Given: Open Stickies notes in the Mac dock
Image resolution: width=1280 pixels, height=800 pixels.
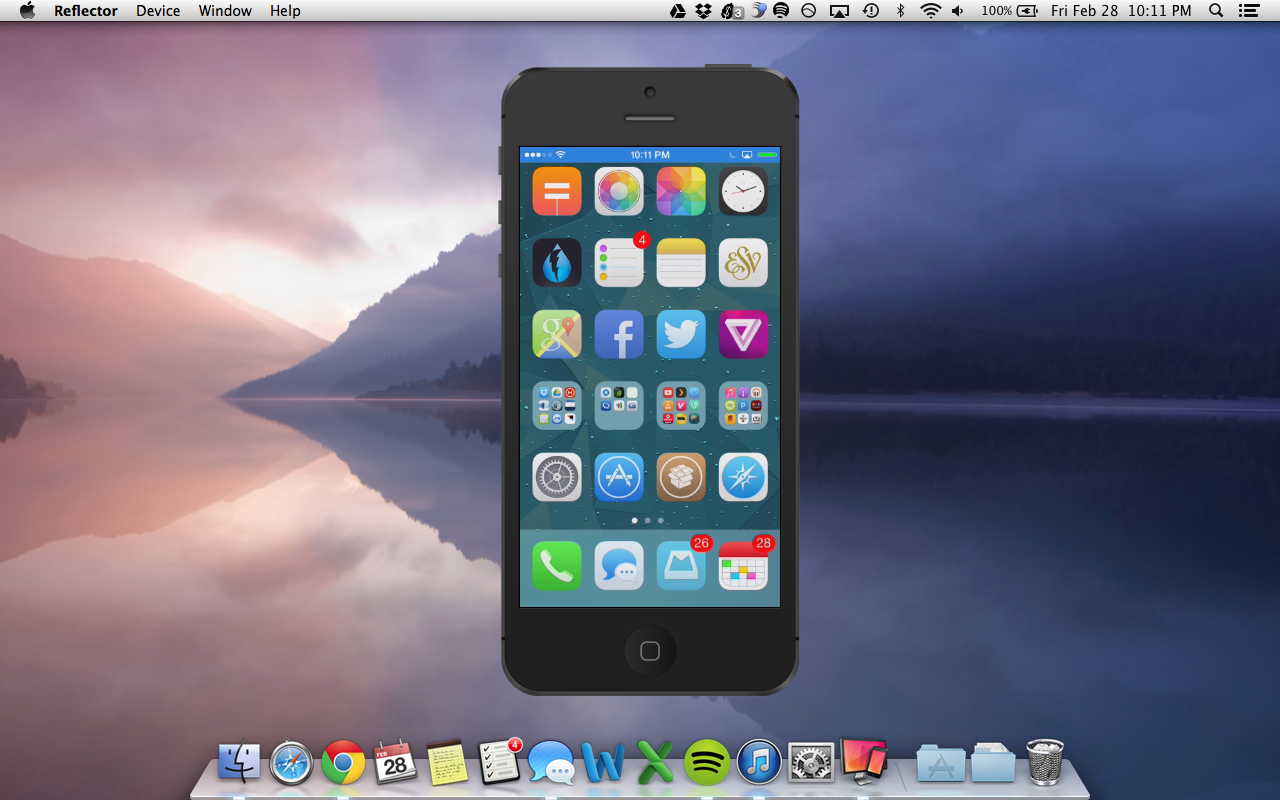Looking at the screenshot, I should pyautogui.click(x=447, y=763).
